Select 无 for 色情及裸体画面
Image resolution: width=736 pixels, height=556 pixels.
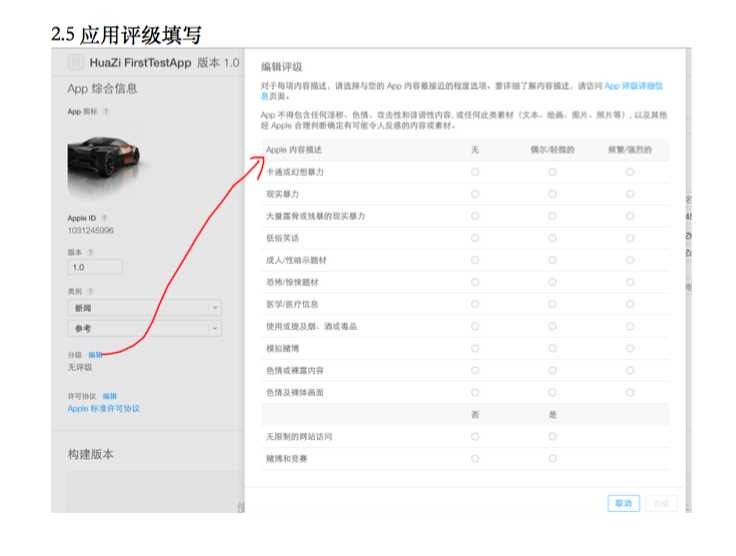click(x=475, y=393)
